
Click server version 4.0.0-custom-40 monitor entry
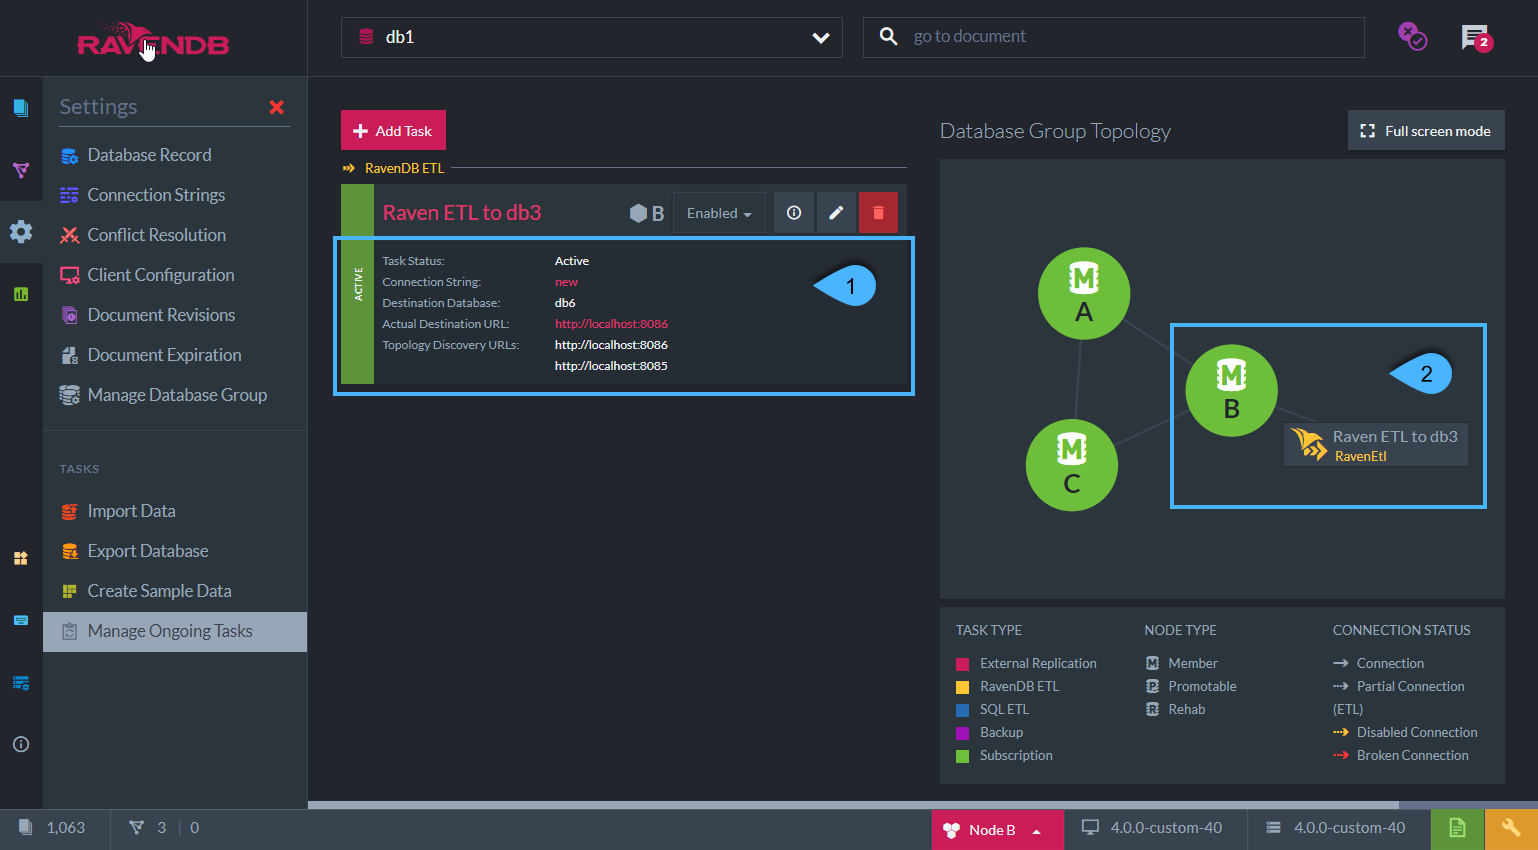(1152, 828)
